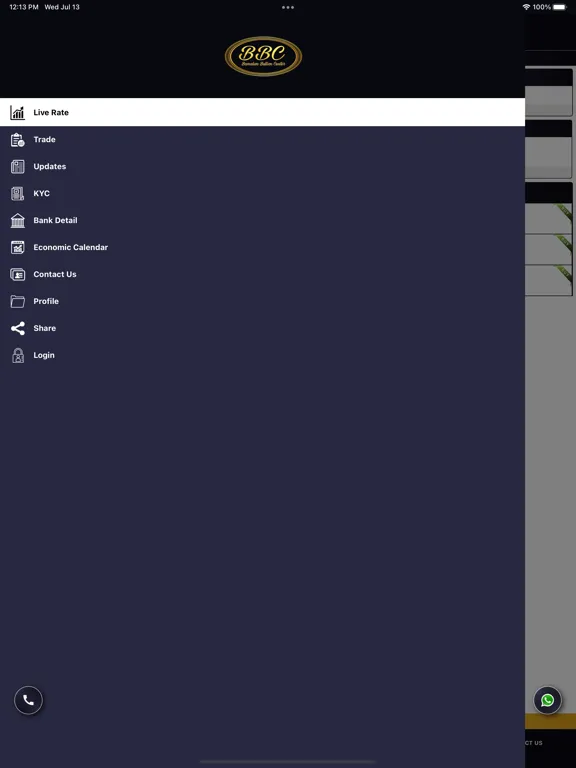
Task: Click the Economic Calendar icon
Action: click(18, 247)
